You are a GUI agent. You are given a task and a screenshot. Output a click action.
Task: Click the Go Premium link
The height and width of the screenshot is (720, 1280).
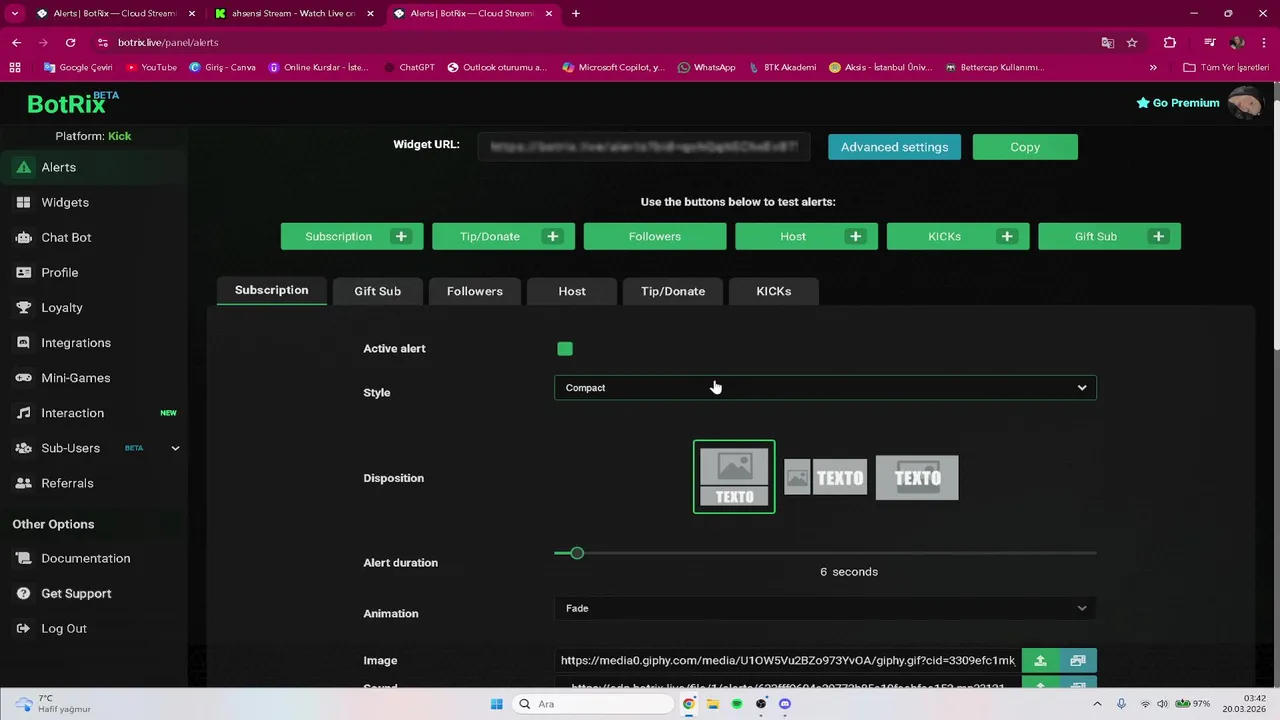1178,103
